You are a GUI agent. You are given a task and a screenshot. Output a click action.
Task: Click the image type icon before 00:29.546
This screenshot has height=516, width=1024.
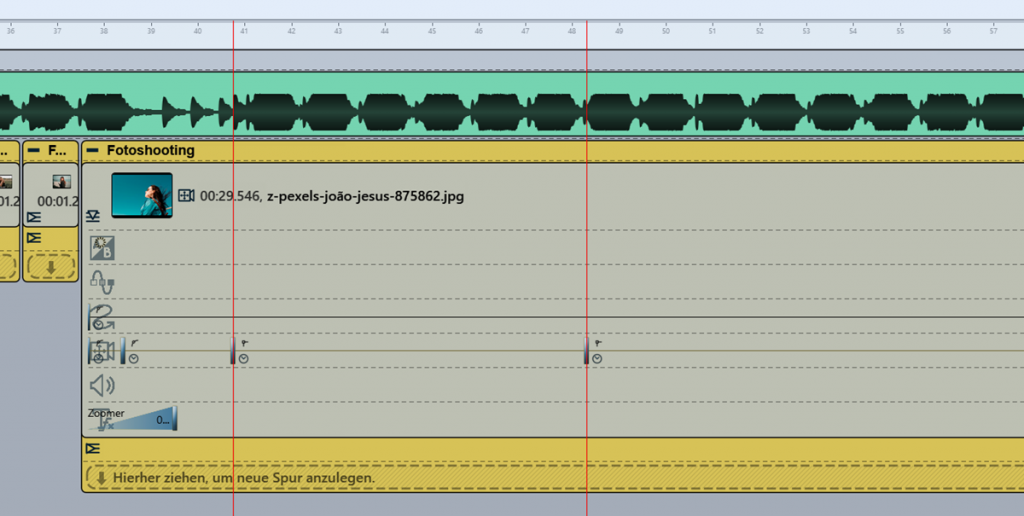point(186,196)
